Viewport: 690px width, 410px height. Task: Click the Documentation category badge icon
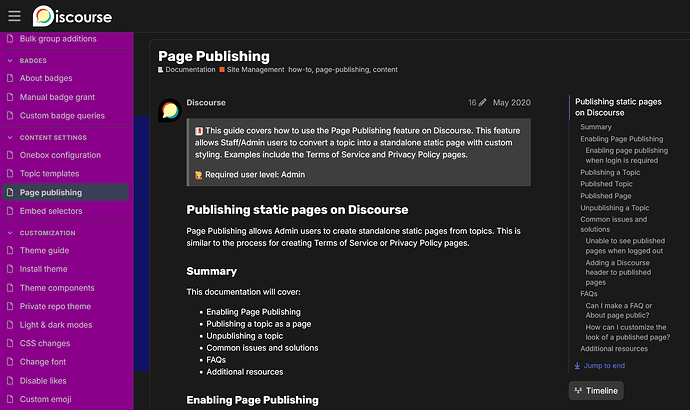coord(161,70)
